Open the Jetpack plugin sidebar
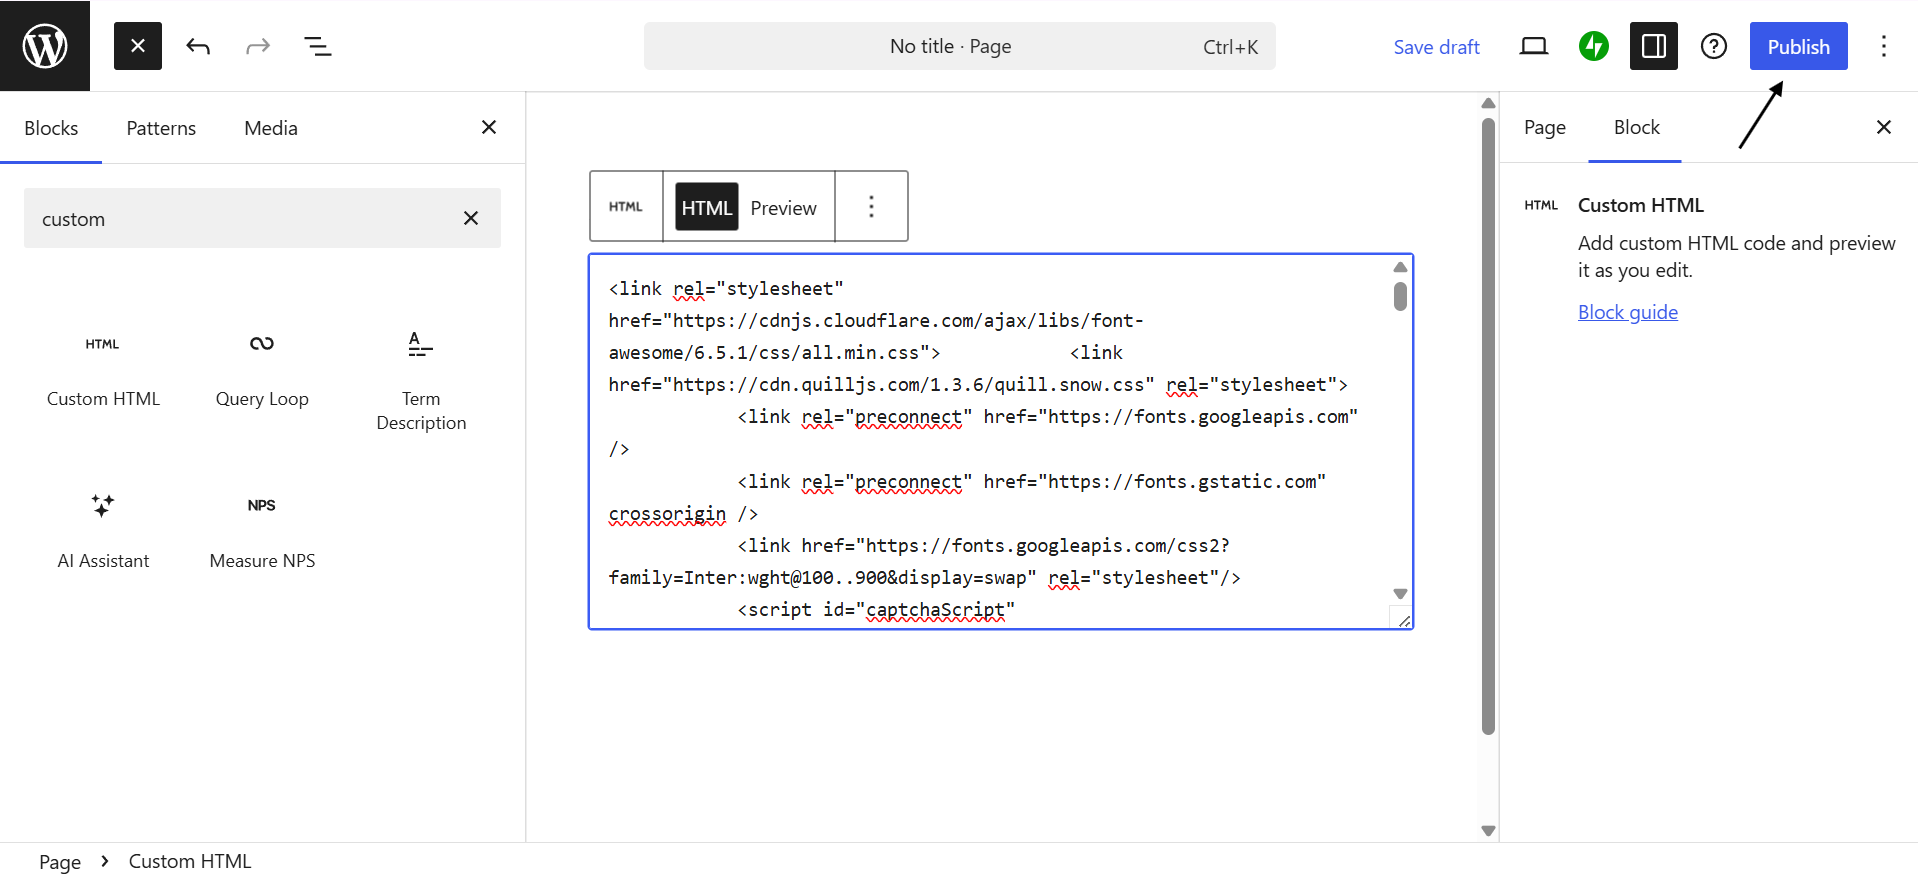Image resolution: width=1918 pixels, height=877 pixels. (1594, 46)
